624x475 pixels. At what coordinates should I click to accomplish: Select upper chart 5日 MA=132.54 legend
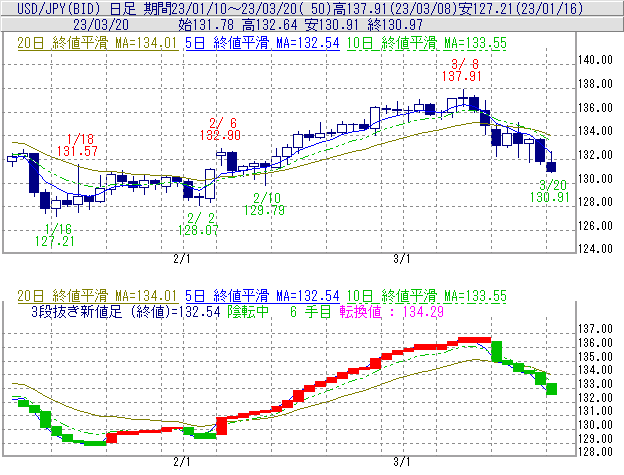point(262,43)
